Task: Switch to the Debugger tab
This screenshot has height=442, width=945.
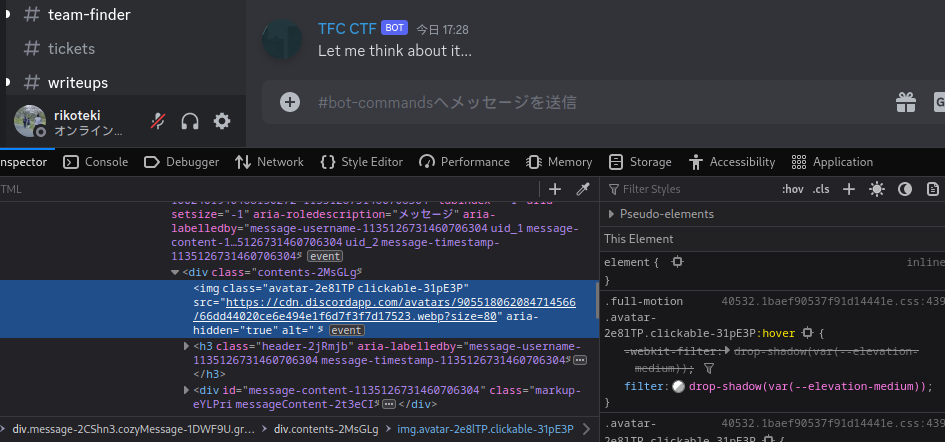Action: 181,162
